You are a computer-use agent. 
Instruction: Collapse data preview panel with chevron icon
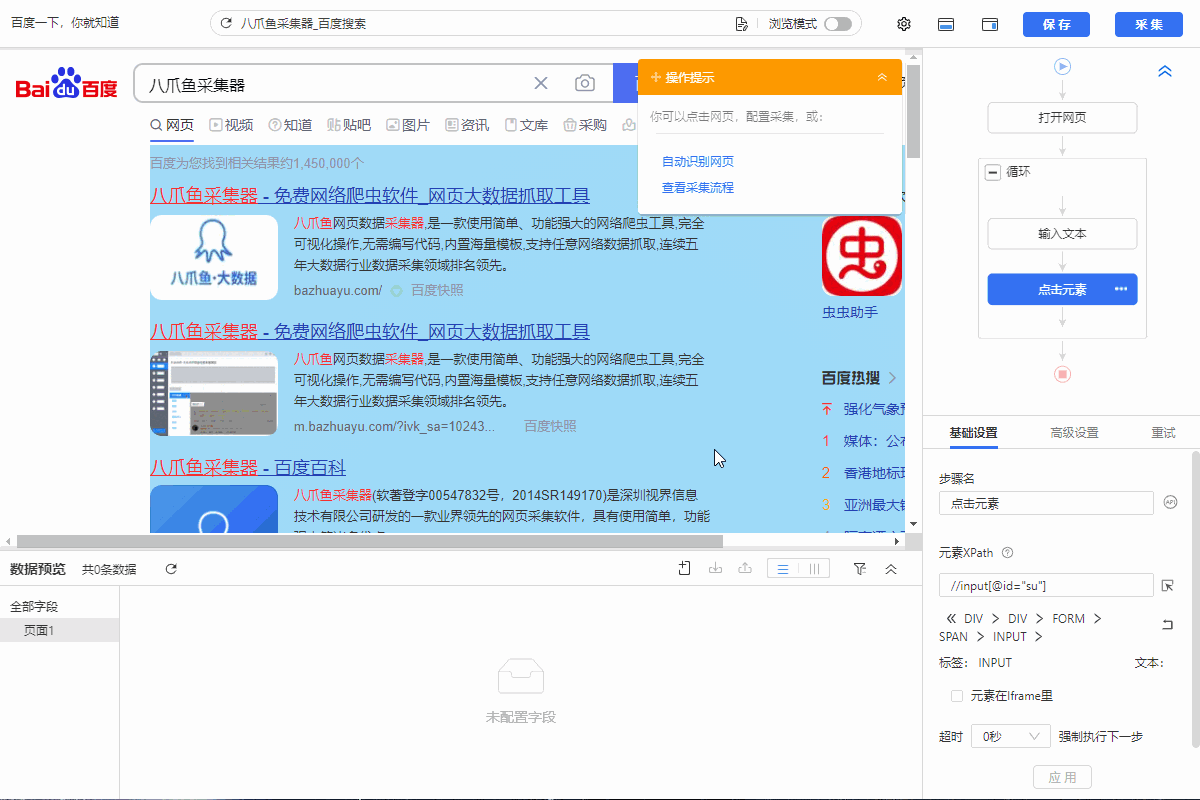coord(891,569)
